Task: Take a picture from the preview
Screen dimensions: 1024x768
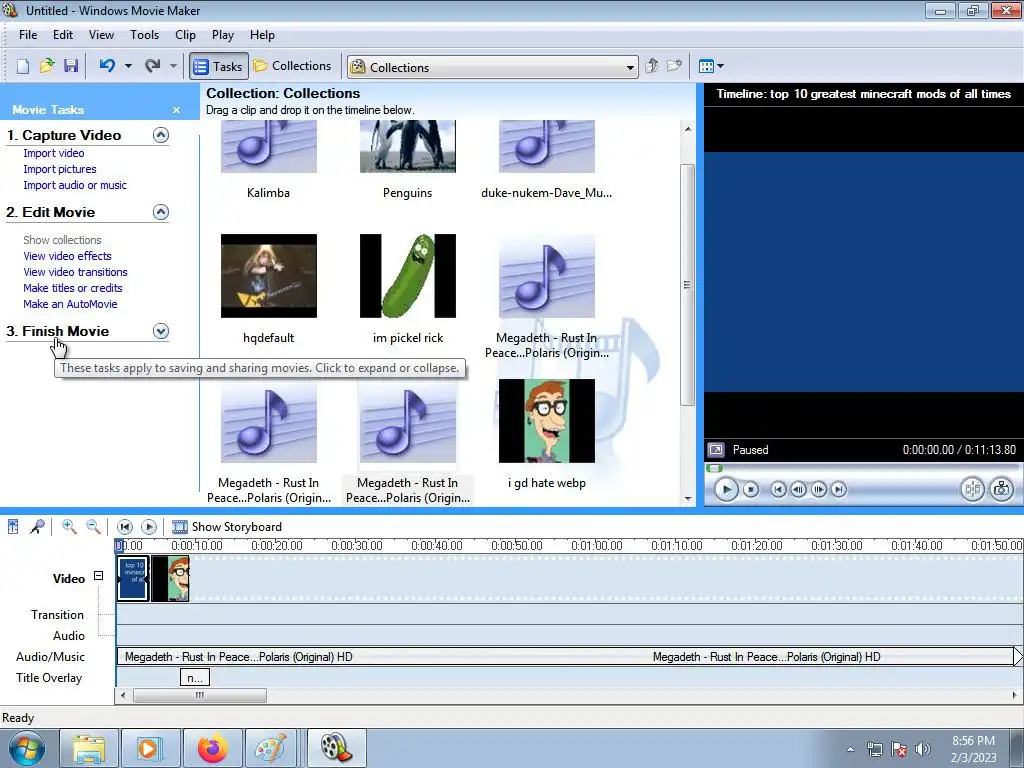Action: pyautogui.click(x=1001, y=489)
